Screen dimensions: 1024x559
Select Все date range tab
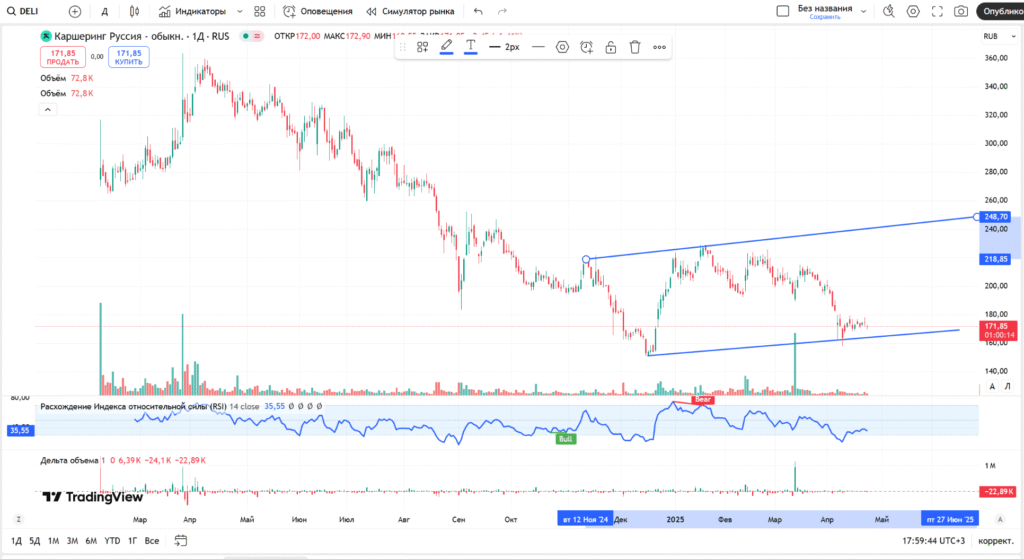pyautogui.click(x=152, y=541)
